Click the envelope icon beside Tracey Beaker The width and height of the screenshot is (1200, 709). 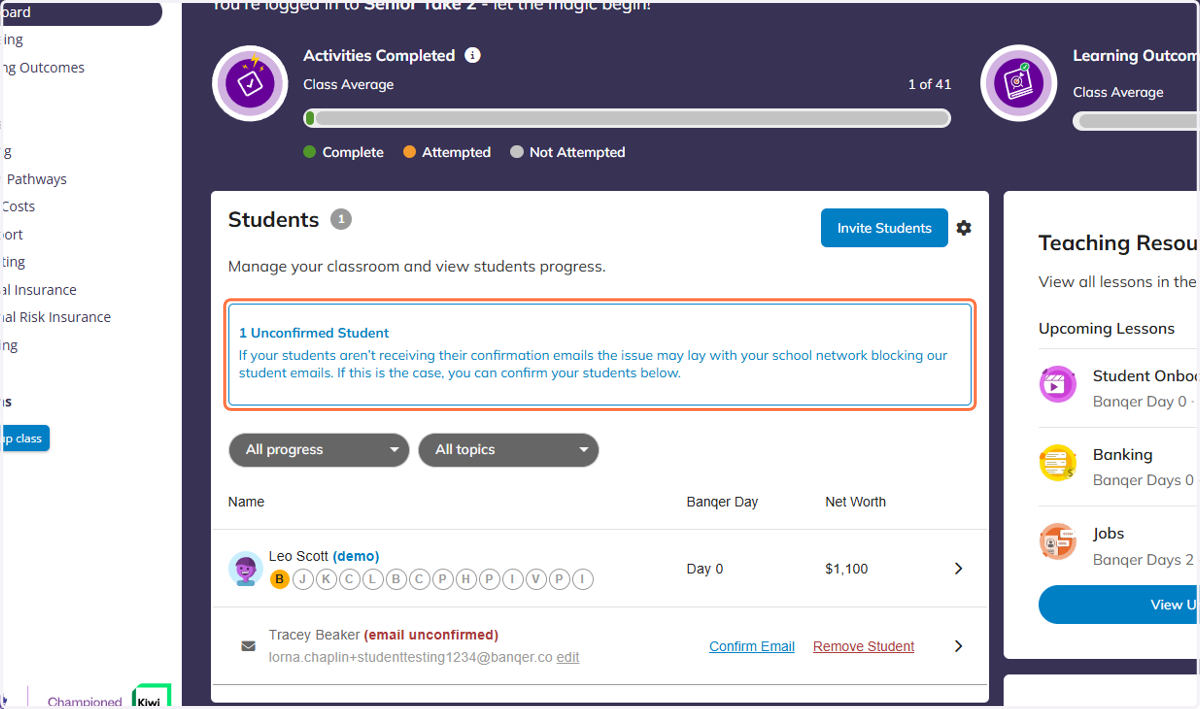pos(248,646)
